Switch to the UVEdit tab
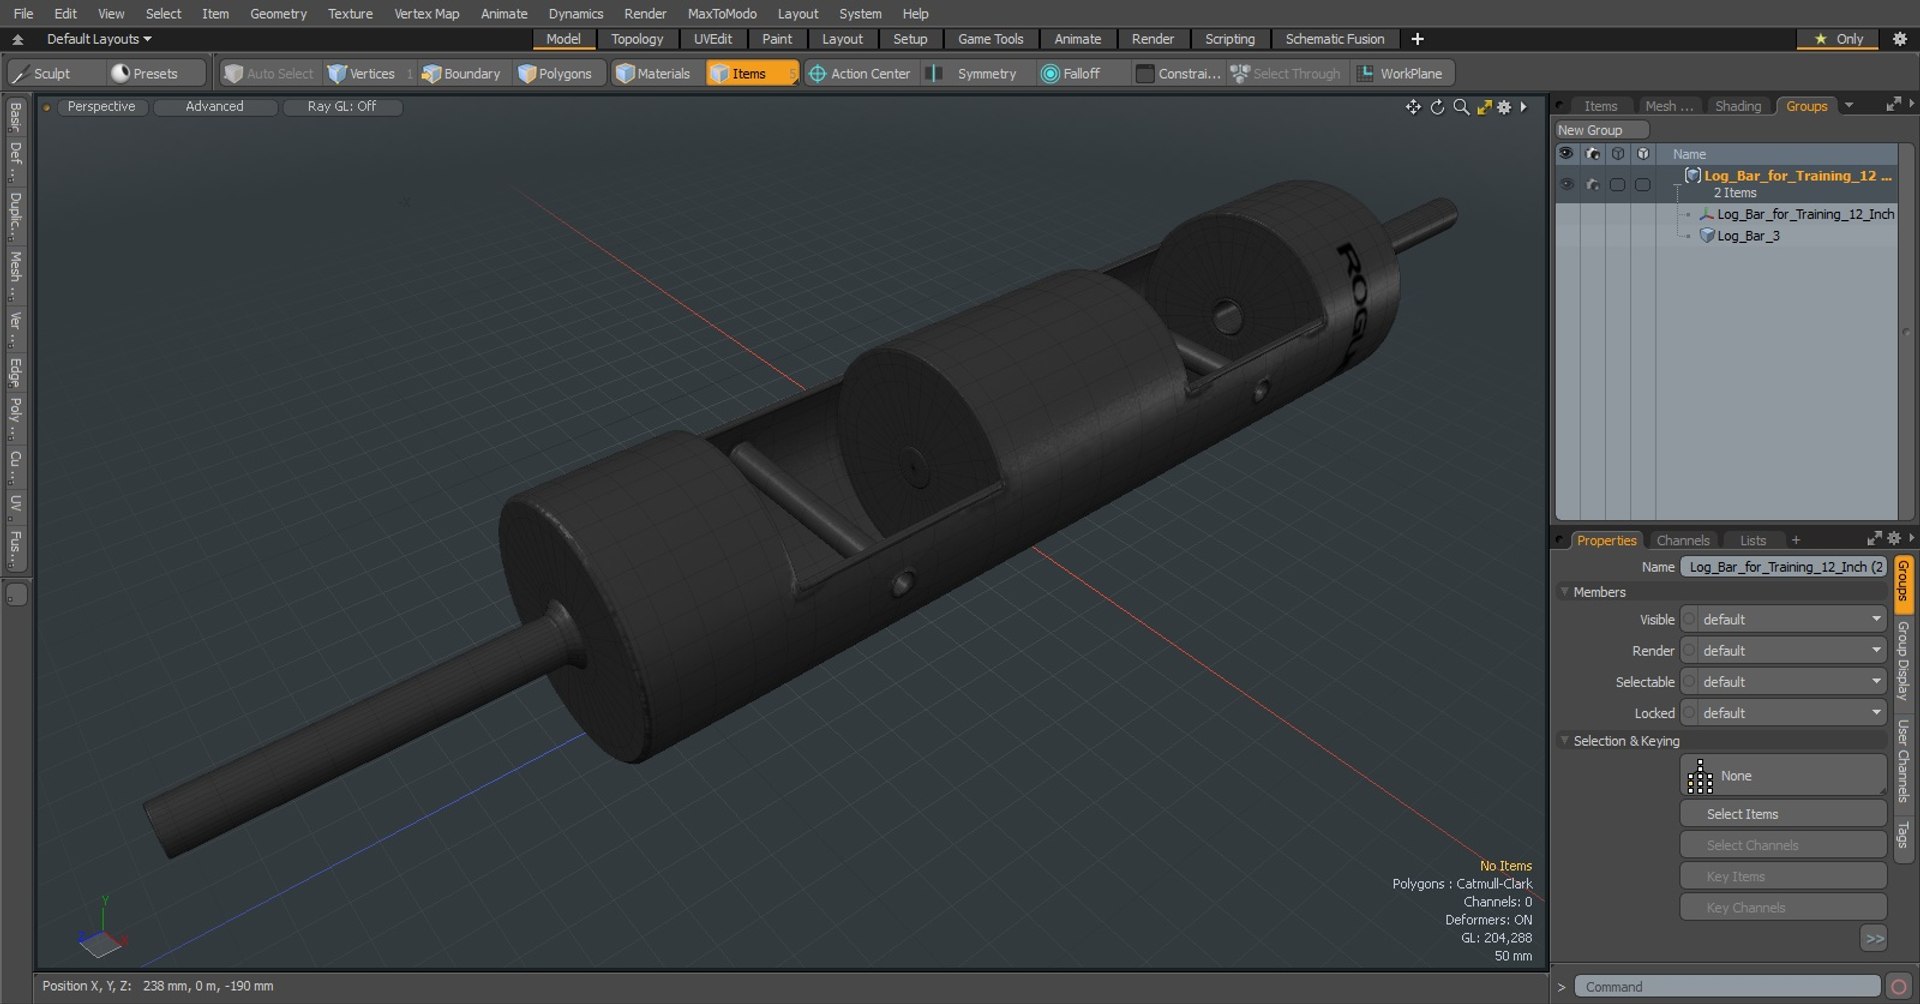 pyautogui.click(x=713, y=39)
